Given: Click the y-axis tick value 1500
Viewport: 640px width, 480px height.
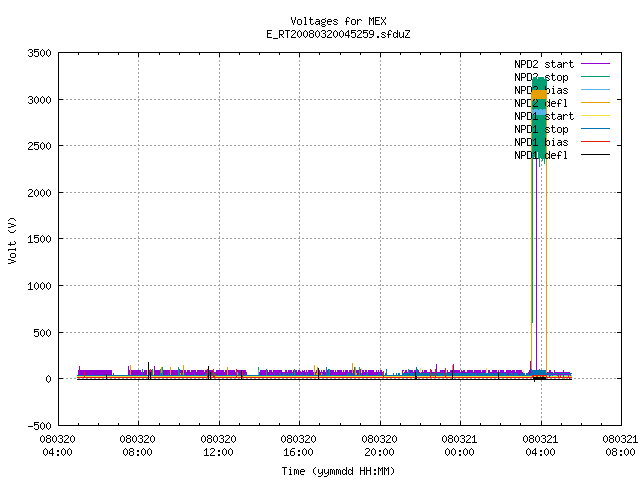Looking at the screenshot, I should pos(40,239).
